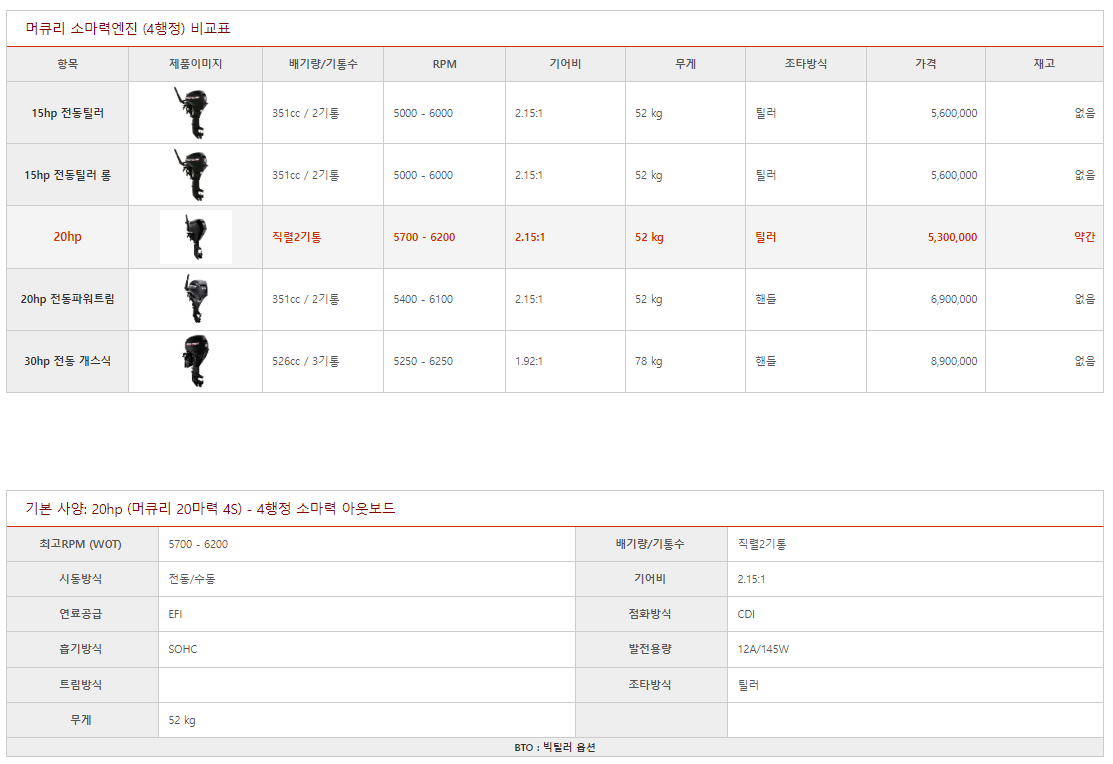Click the red 약간 stock status
Screen dimensions: 1113x764
click(1085, 237)
